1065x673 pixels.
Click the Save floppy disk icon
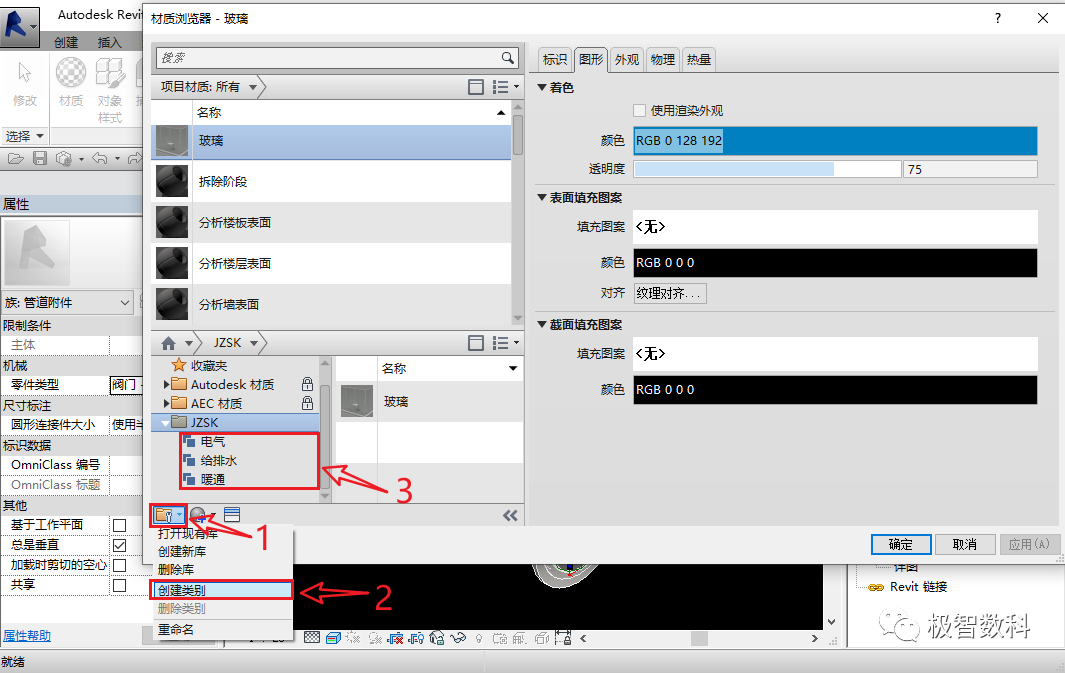[40, 159]
